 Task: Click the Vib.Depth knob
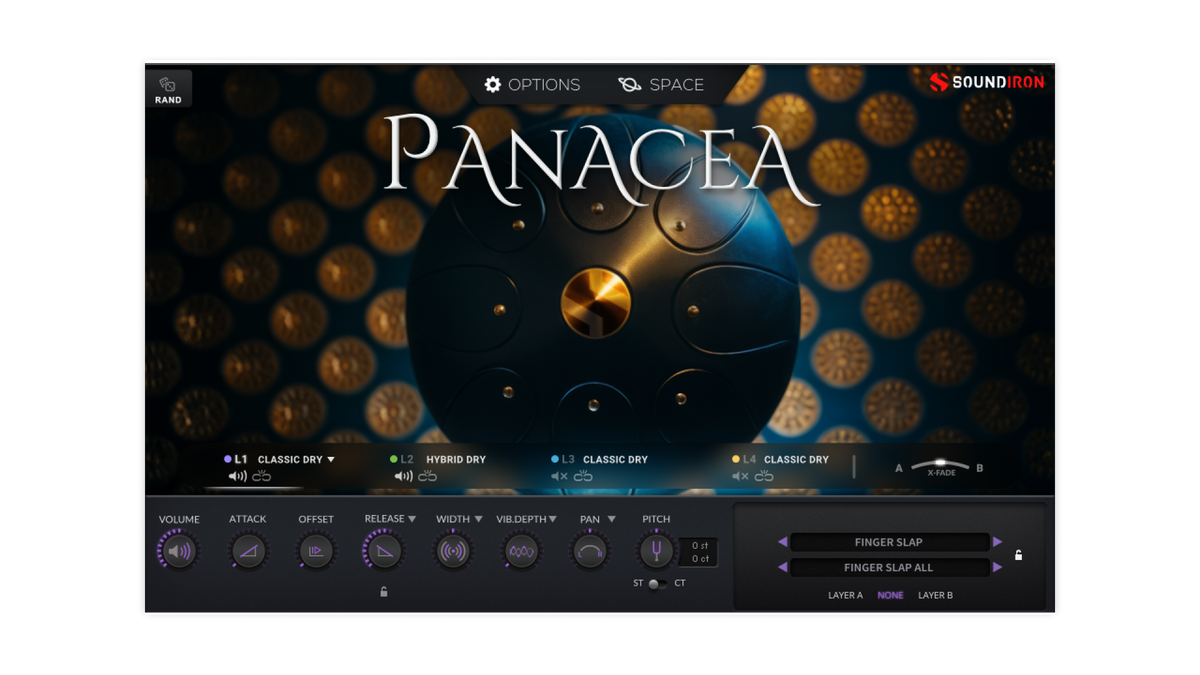coord(521,551)
